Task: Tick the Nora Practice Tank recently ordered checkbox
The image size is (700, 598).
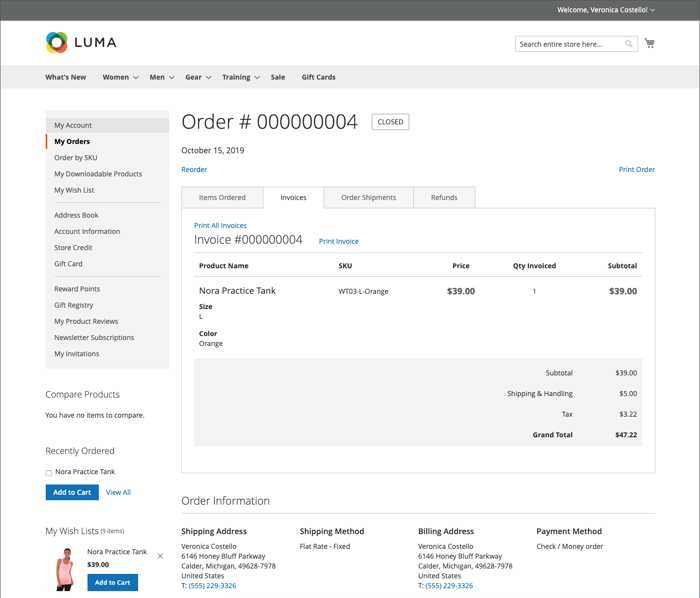Action: 49,473
